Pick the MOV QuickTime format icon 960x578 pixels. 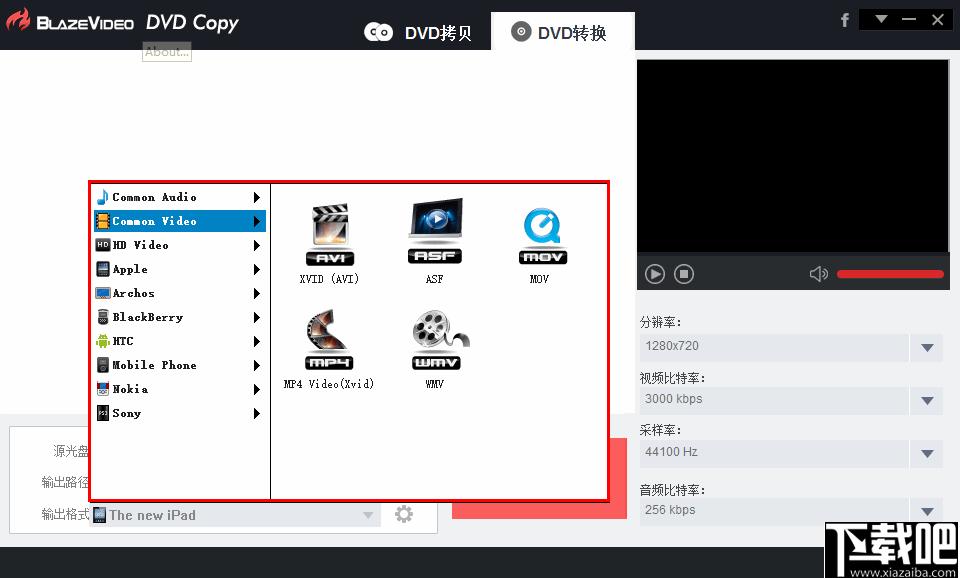pos(542,236)
